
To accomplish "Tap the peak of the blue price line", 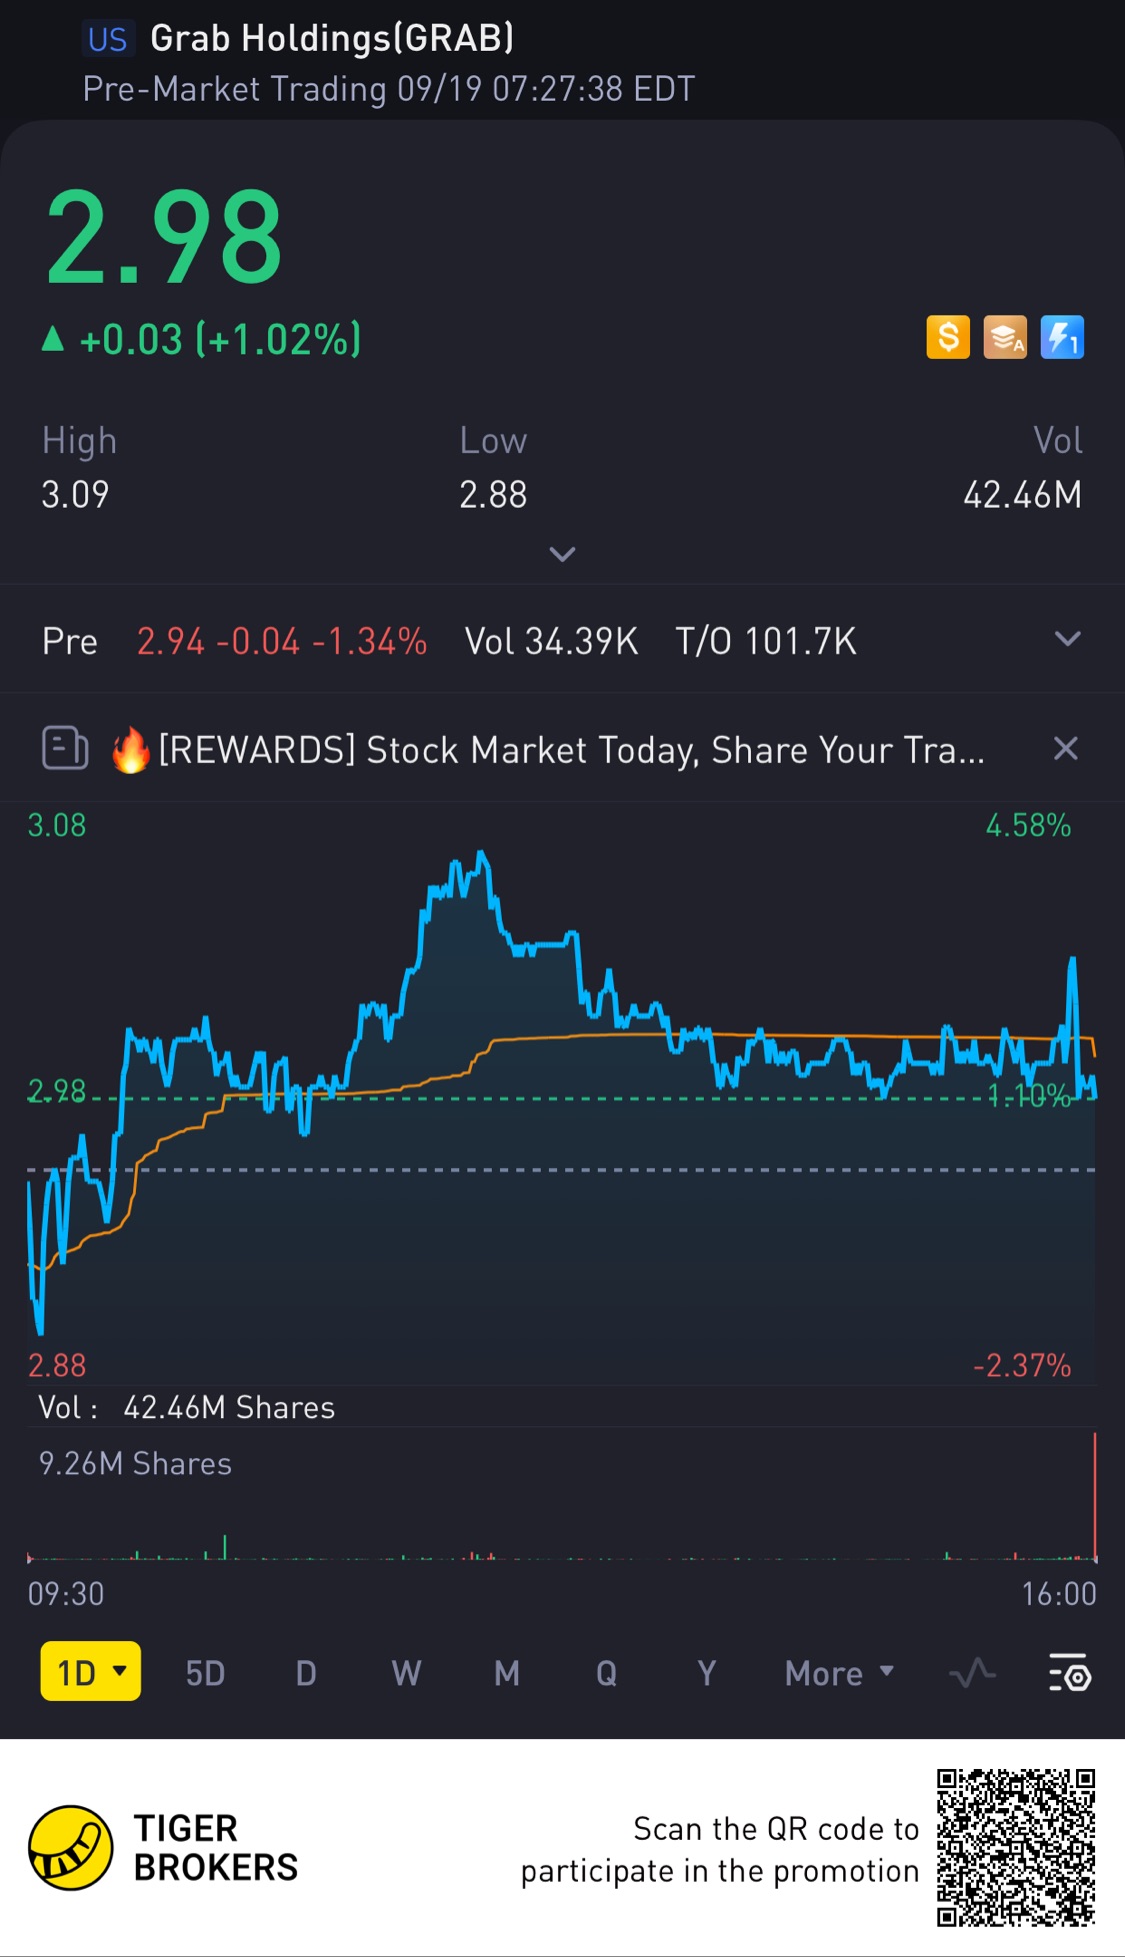I will tap(482, 853).
